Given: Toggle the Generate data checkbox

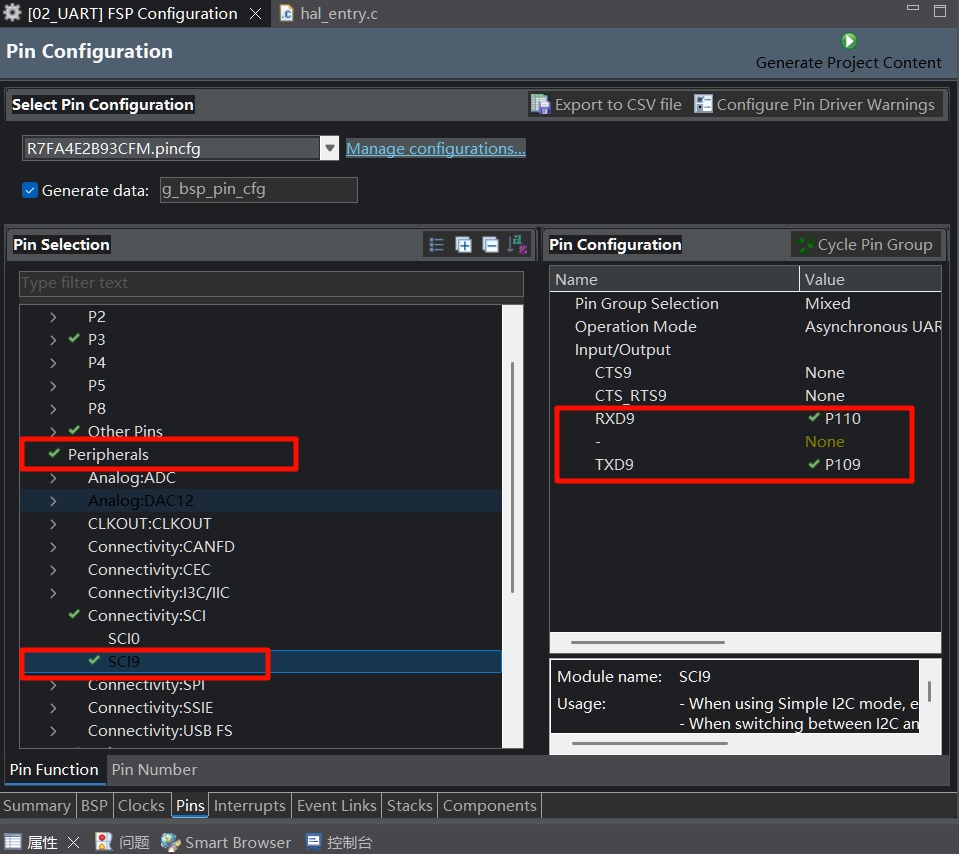Looking at the screenshot, I should click(30, 190).
